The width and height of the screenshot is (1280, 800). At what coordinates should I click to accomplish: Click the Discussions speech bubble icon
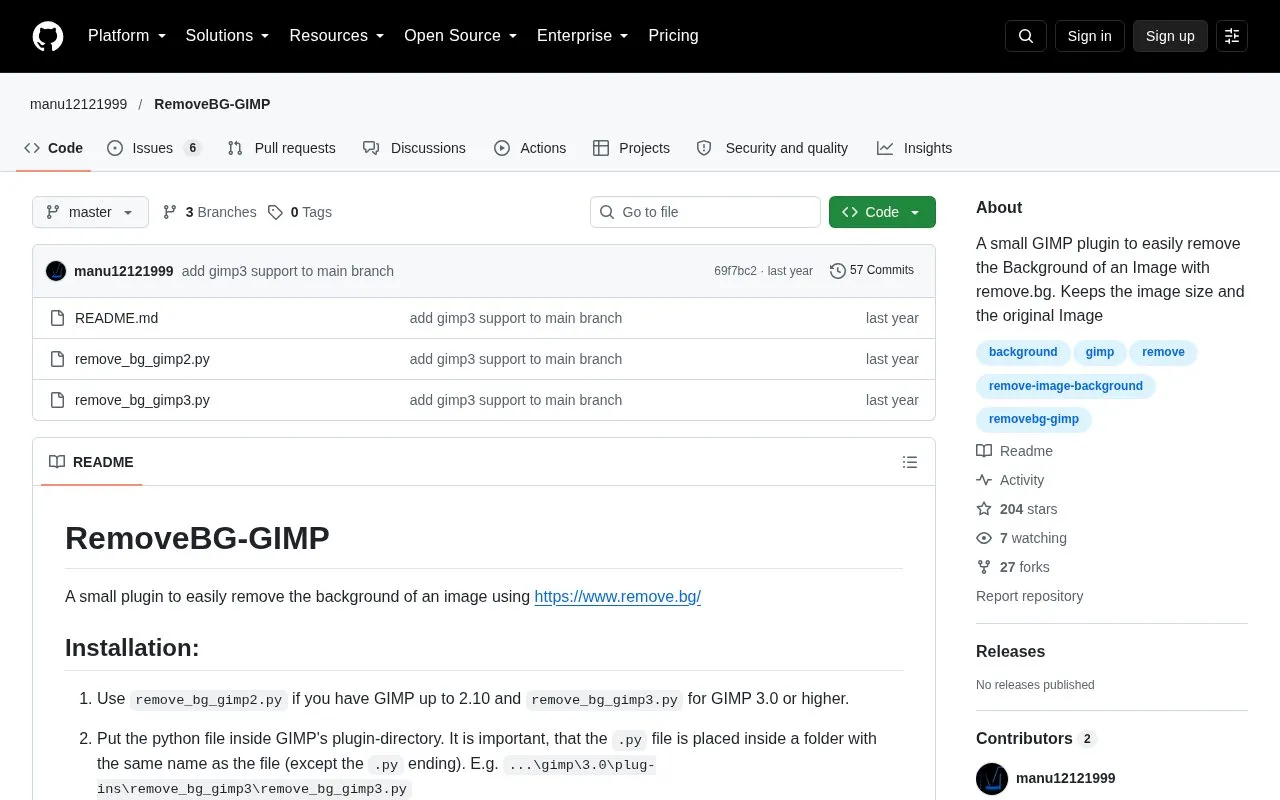(x=371, y=148)
